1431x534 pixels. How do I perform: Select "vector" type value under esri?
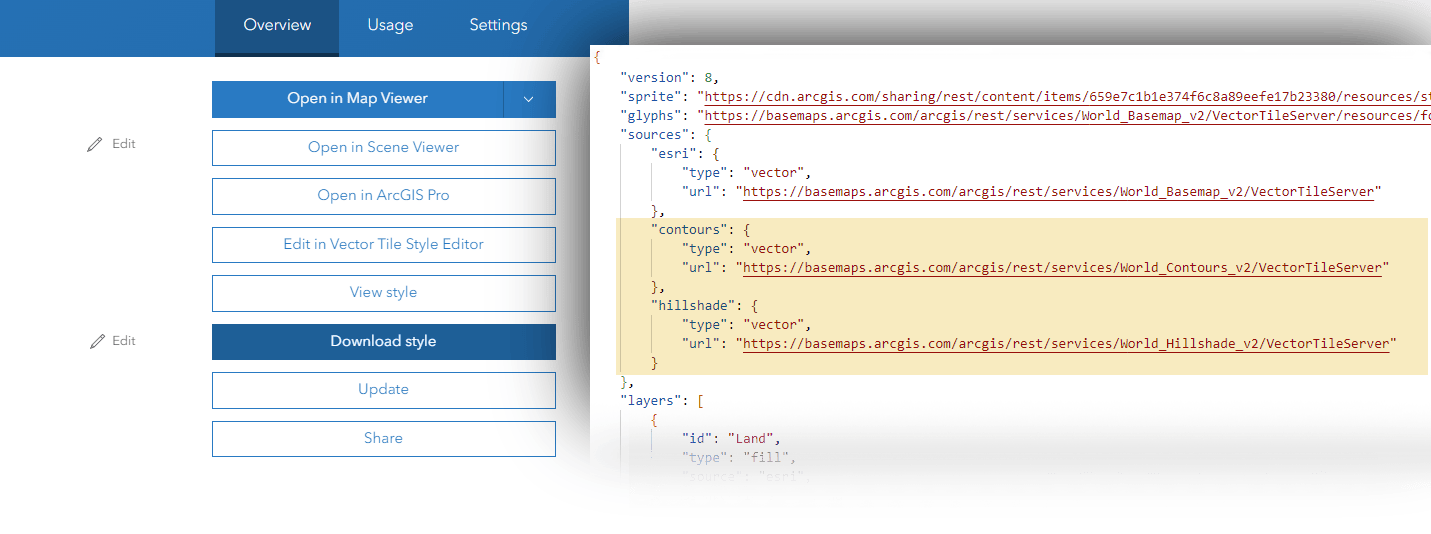coord(774,172)
